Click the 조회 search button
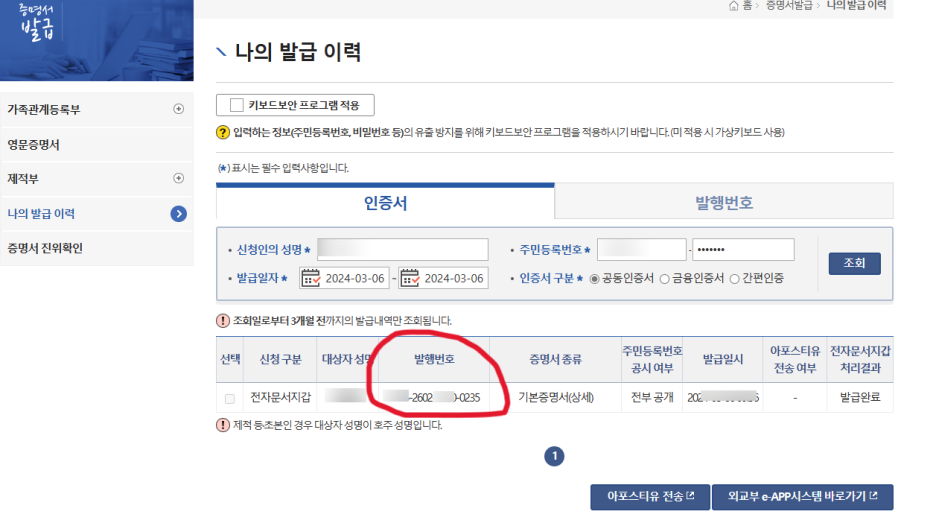The height and width of the screenshot is (526, 936). [x=854, y=263]
